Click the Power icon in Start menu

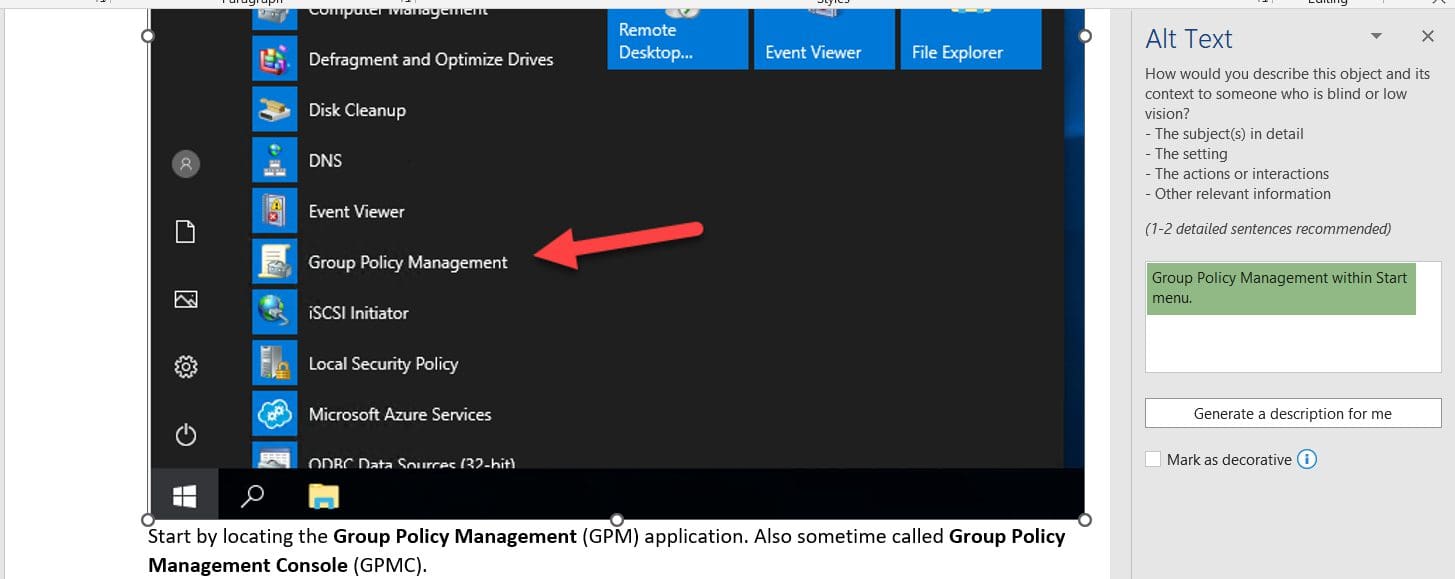point(186,435)
